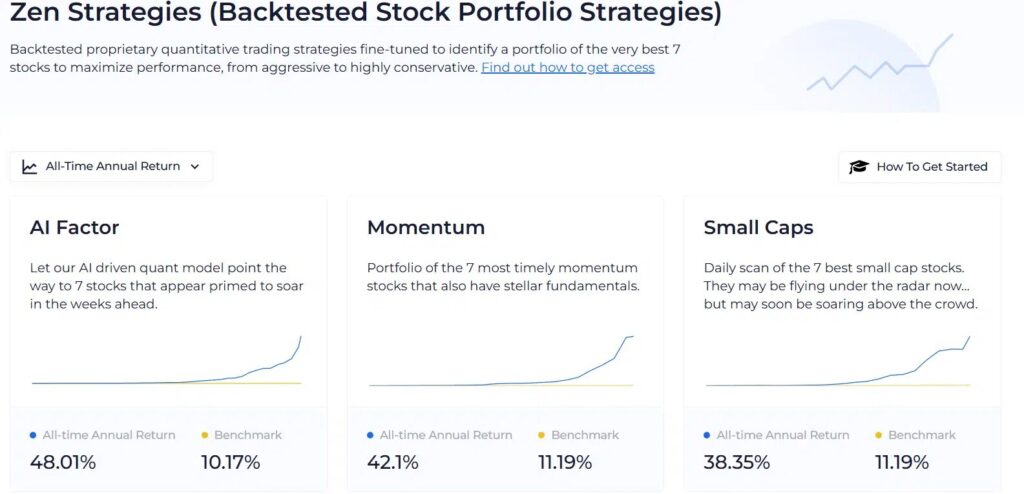Click the blue legend dot in Momentum card

pos(370,435)
